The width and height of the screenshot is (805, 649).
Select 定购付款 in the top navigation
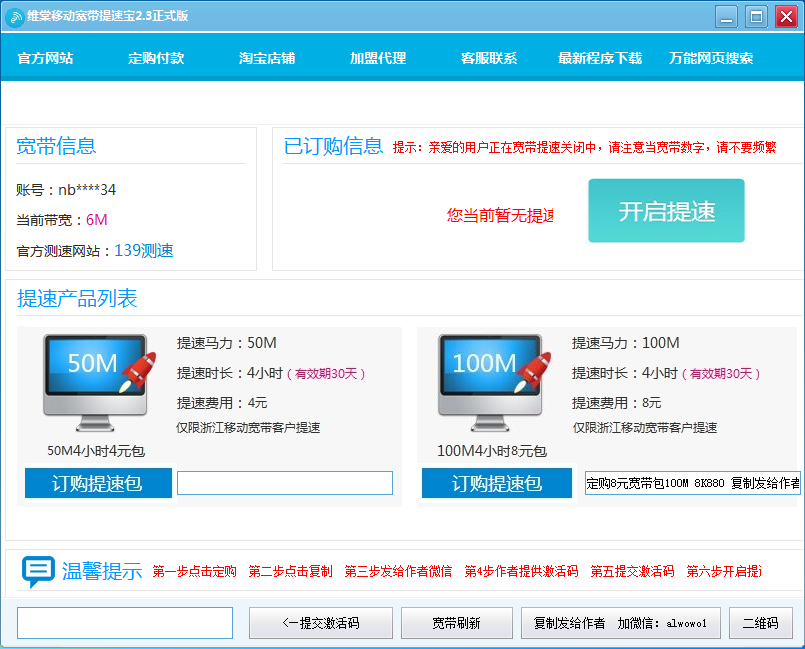click(x=156, y=58)
